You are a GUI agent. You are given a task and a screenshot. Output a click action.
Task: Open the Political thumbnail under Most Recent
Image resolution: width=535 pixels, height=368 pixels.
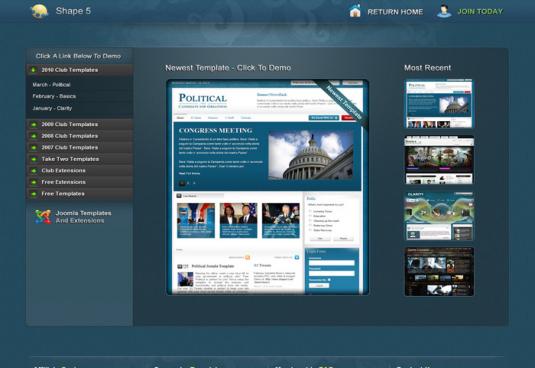[439, 104]
